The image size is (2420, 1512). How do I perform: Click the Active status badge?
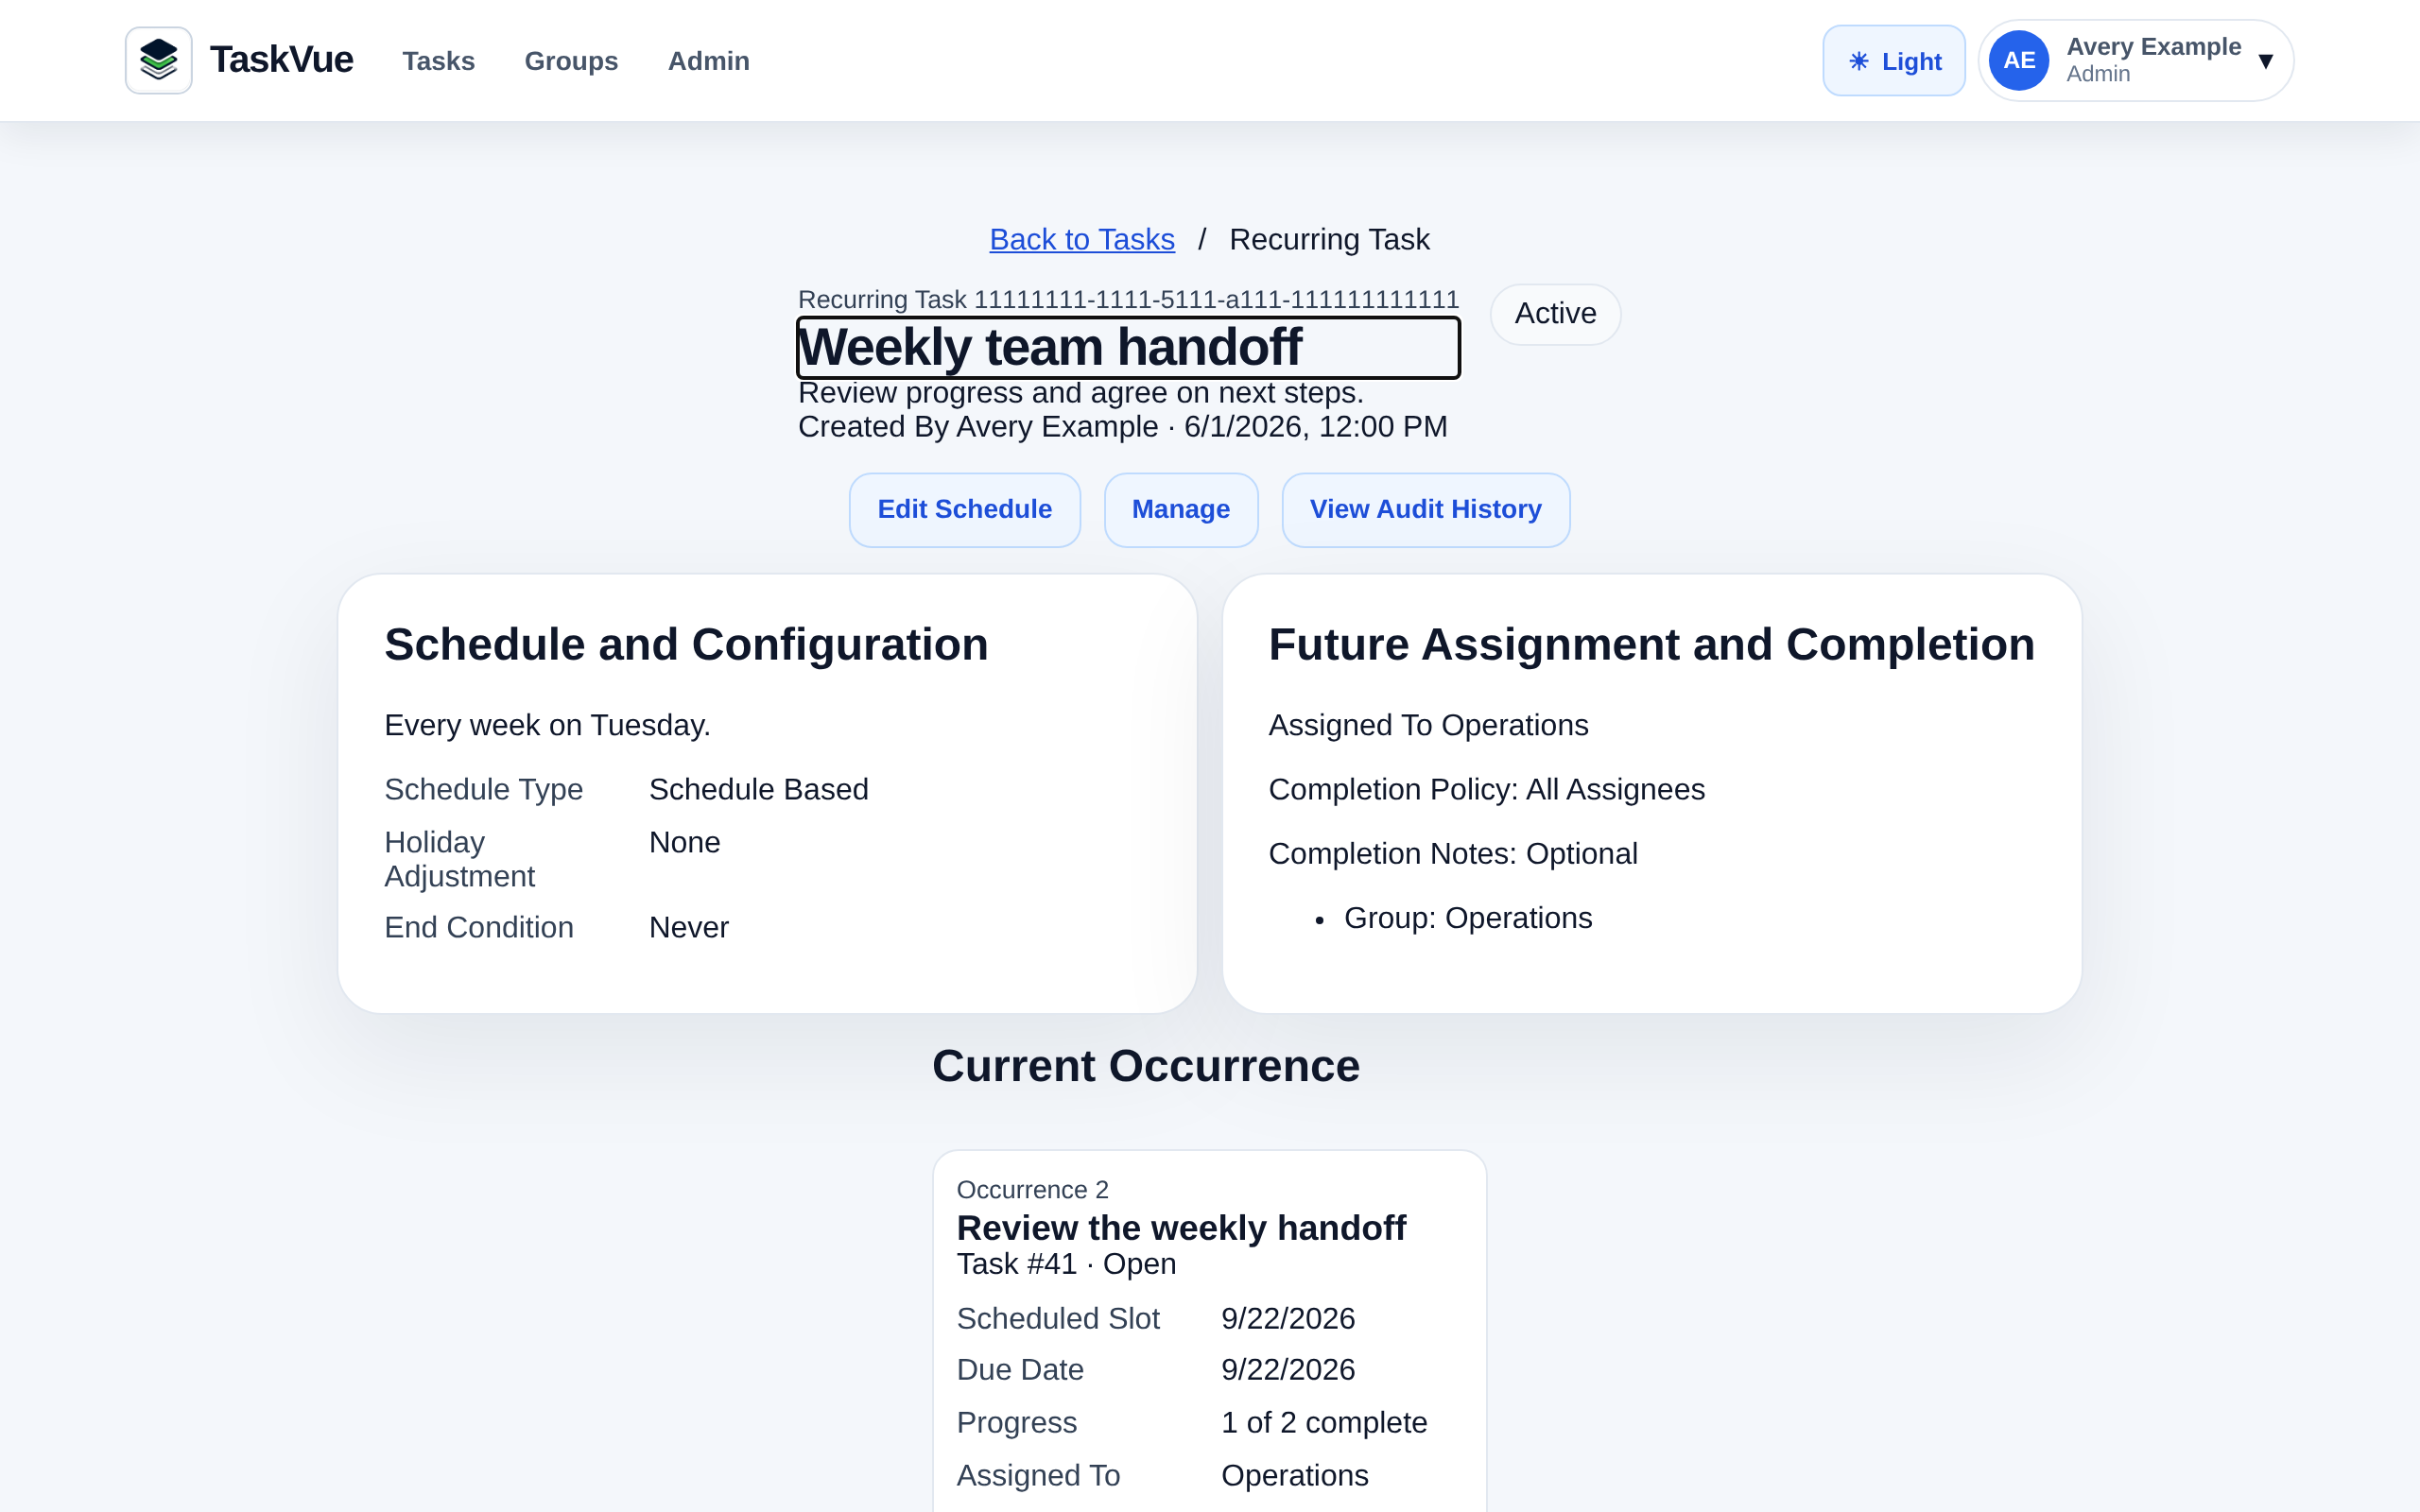1555,314
